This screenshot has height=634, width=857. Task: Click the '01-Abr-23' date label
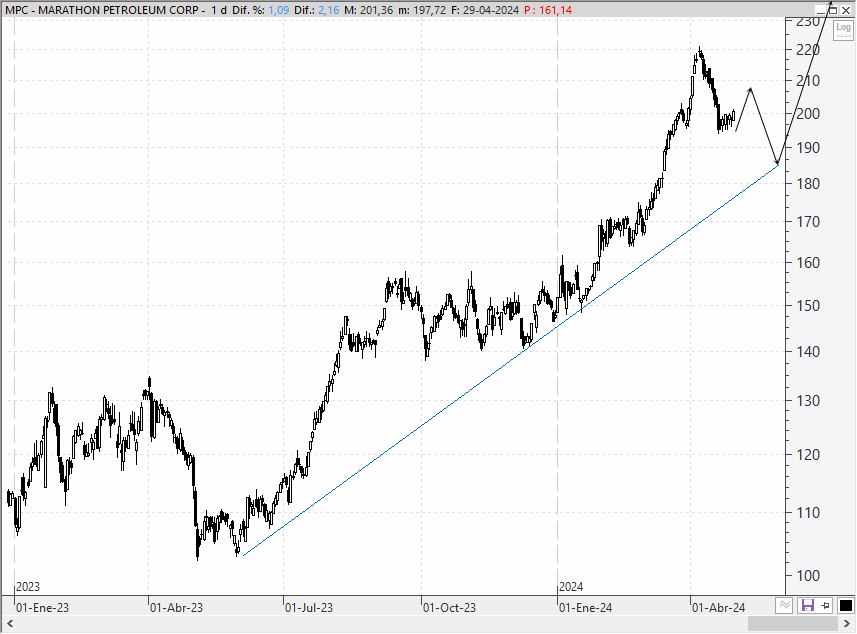coord(176,608)
